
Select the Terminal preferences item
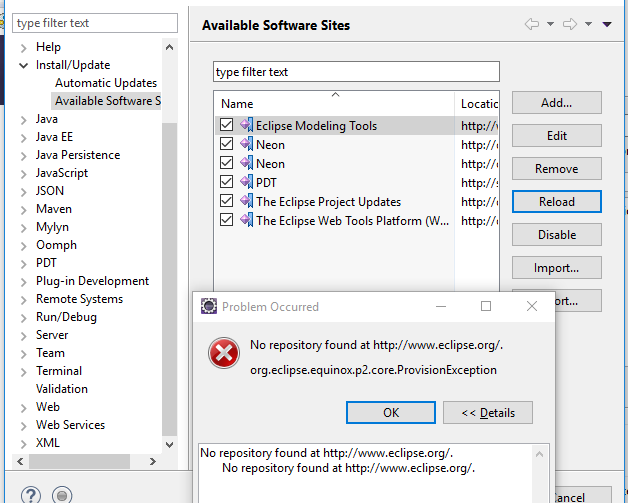(59, 371)
